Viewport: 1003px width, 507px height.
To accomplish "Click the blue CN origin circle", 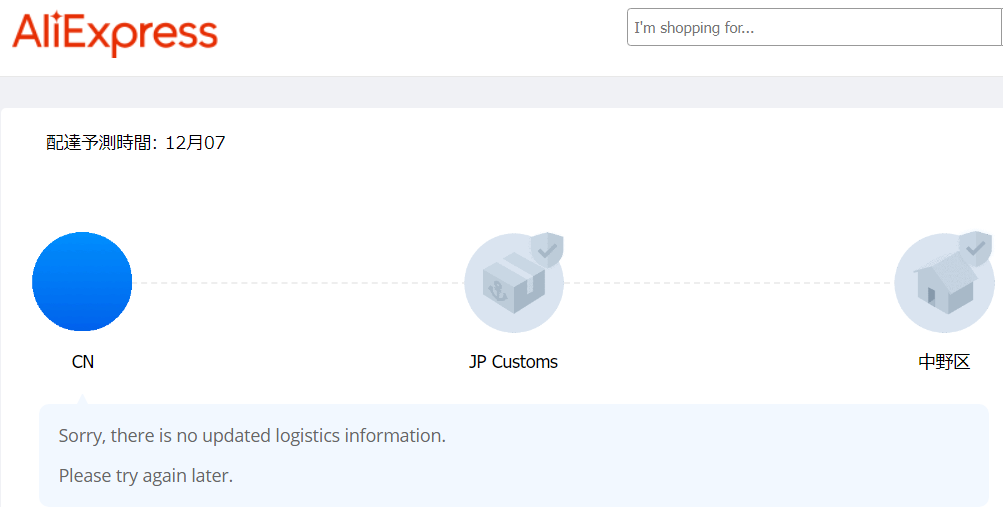I will click(x=82, y=282).
